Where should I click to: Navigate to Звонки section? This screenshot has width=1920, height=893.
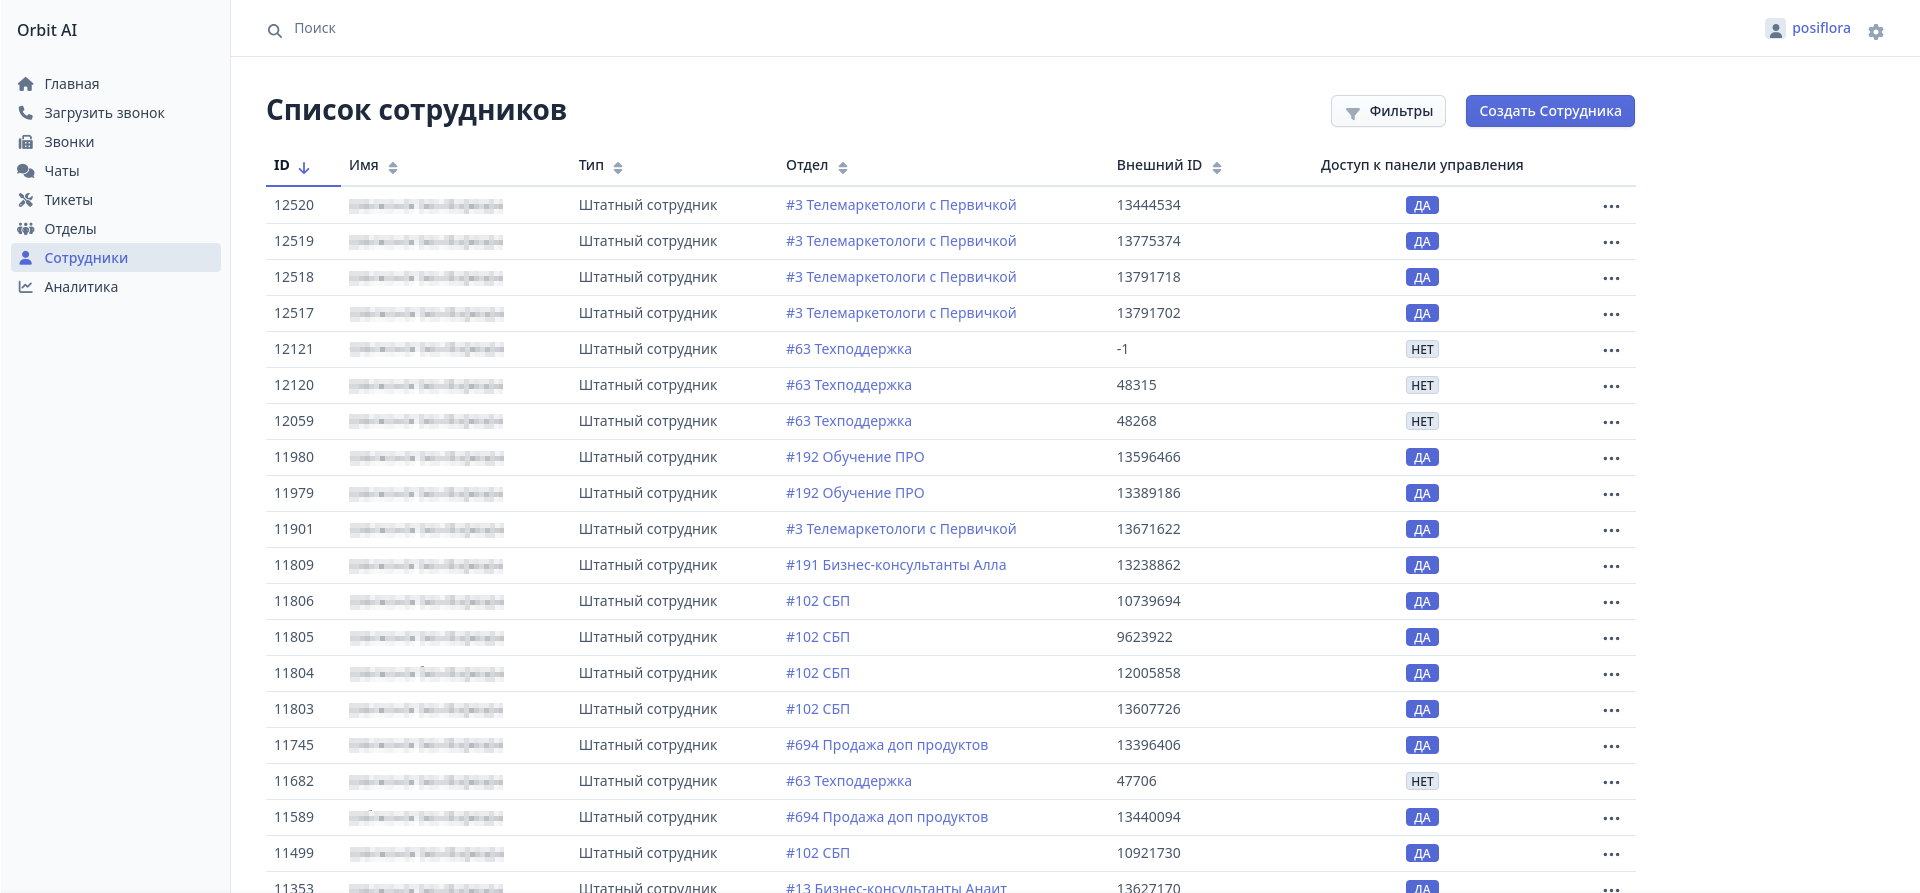coord(69,142)
